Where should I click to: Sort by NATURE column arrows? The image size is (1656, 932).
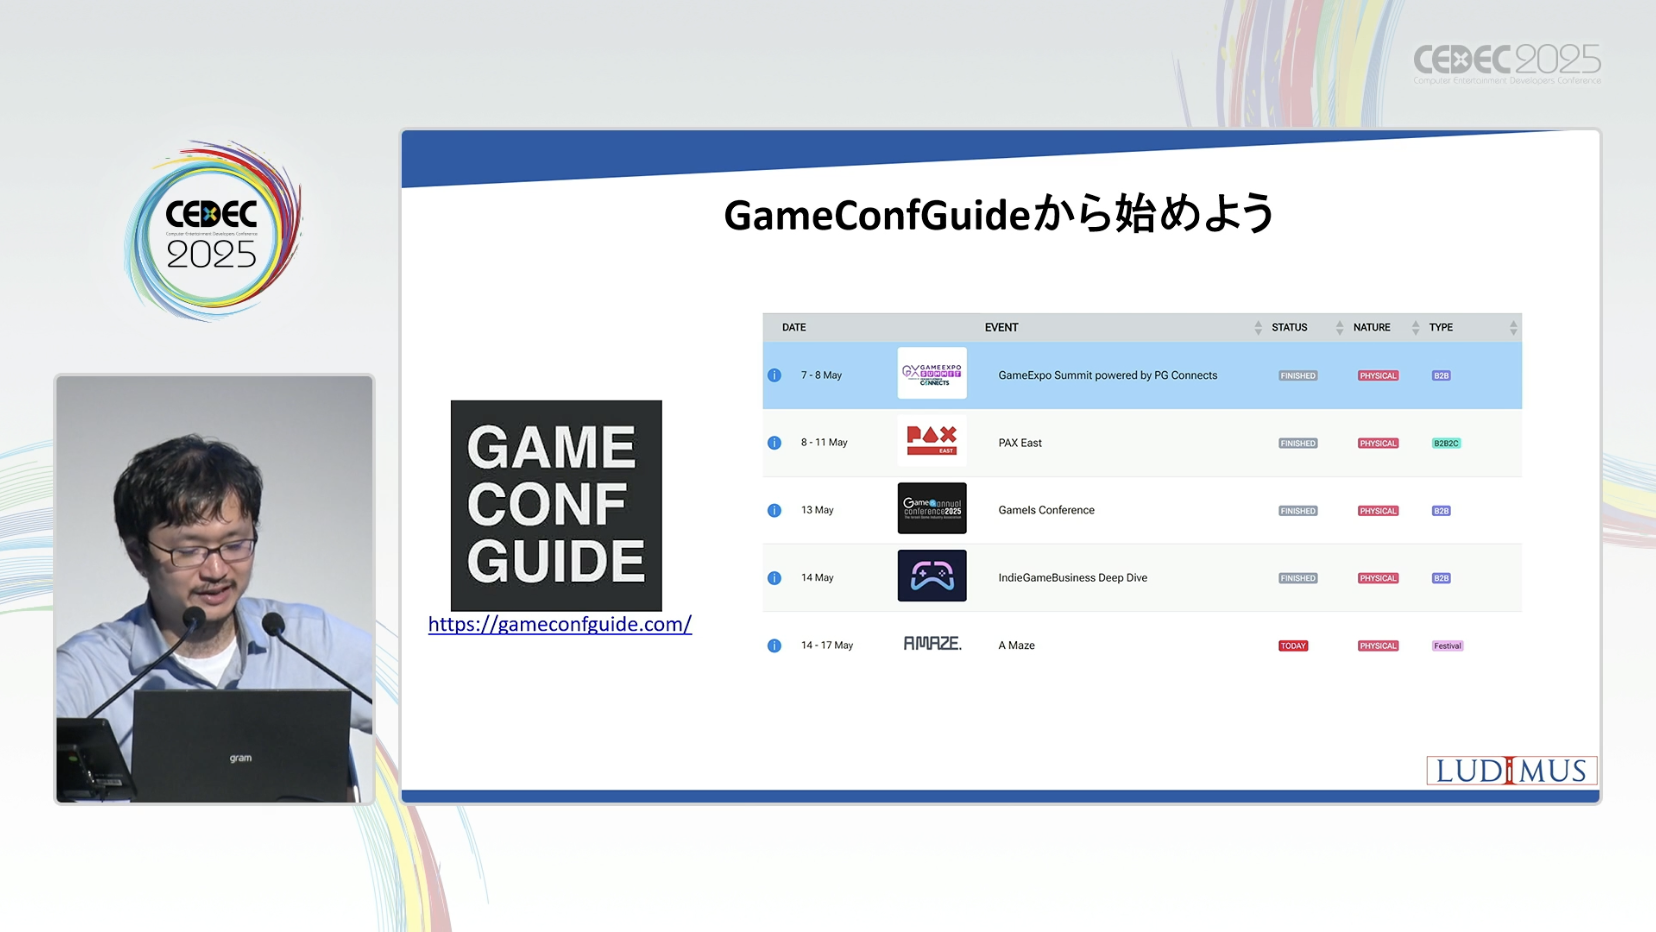tap(1414, 328)
